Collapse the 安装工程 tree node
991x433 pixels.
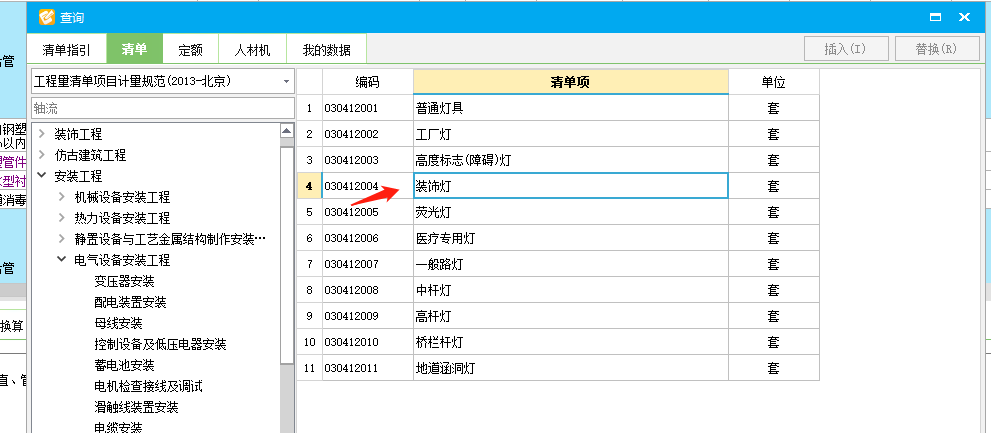(41, 176)
